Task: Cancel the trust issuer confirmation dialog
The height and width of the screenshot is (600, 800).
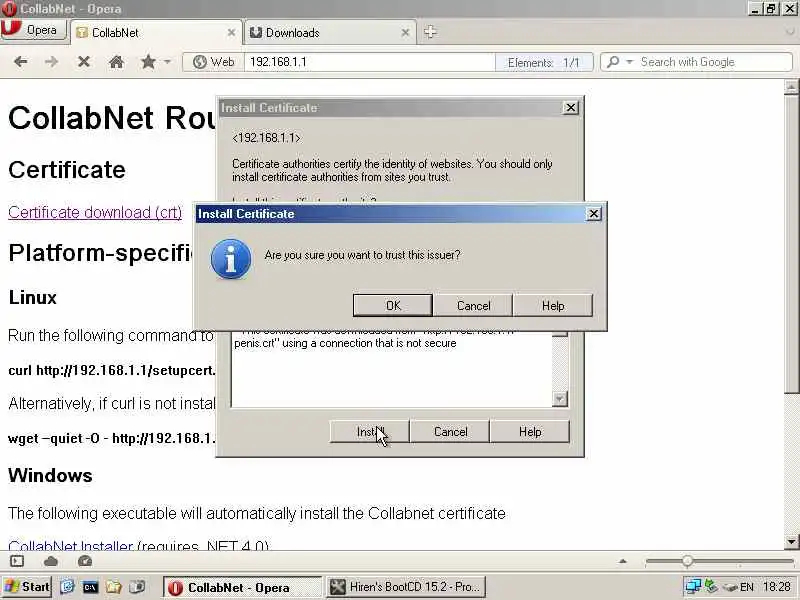Action: [473, 305]
